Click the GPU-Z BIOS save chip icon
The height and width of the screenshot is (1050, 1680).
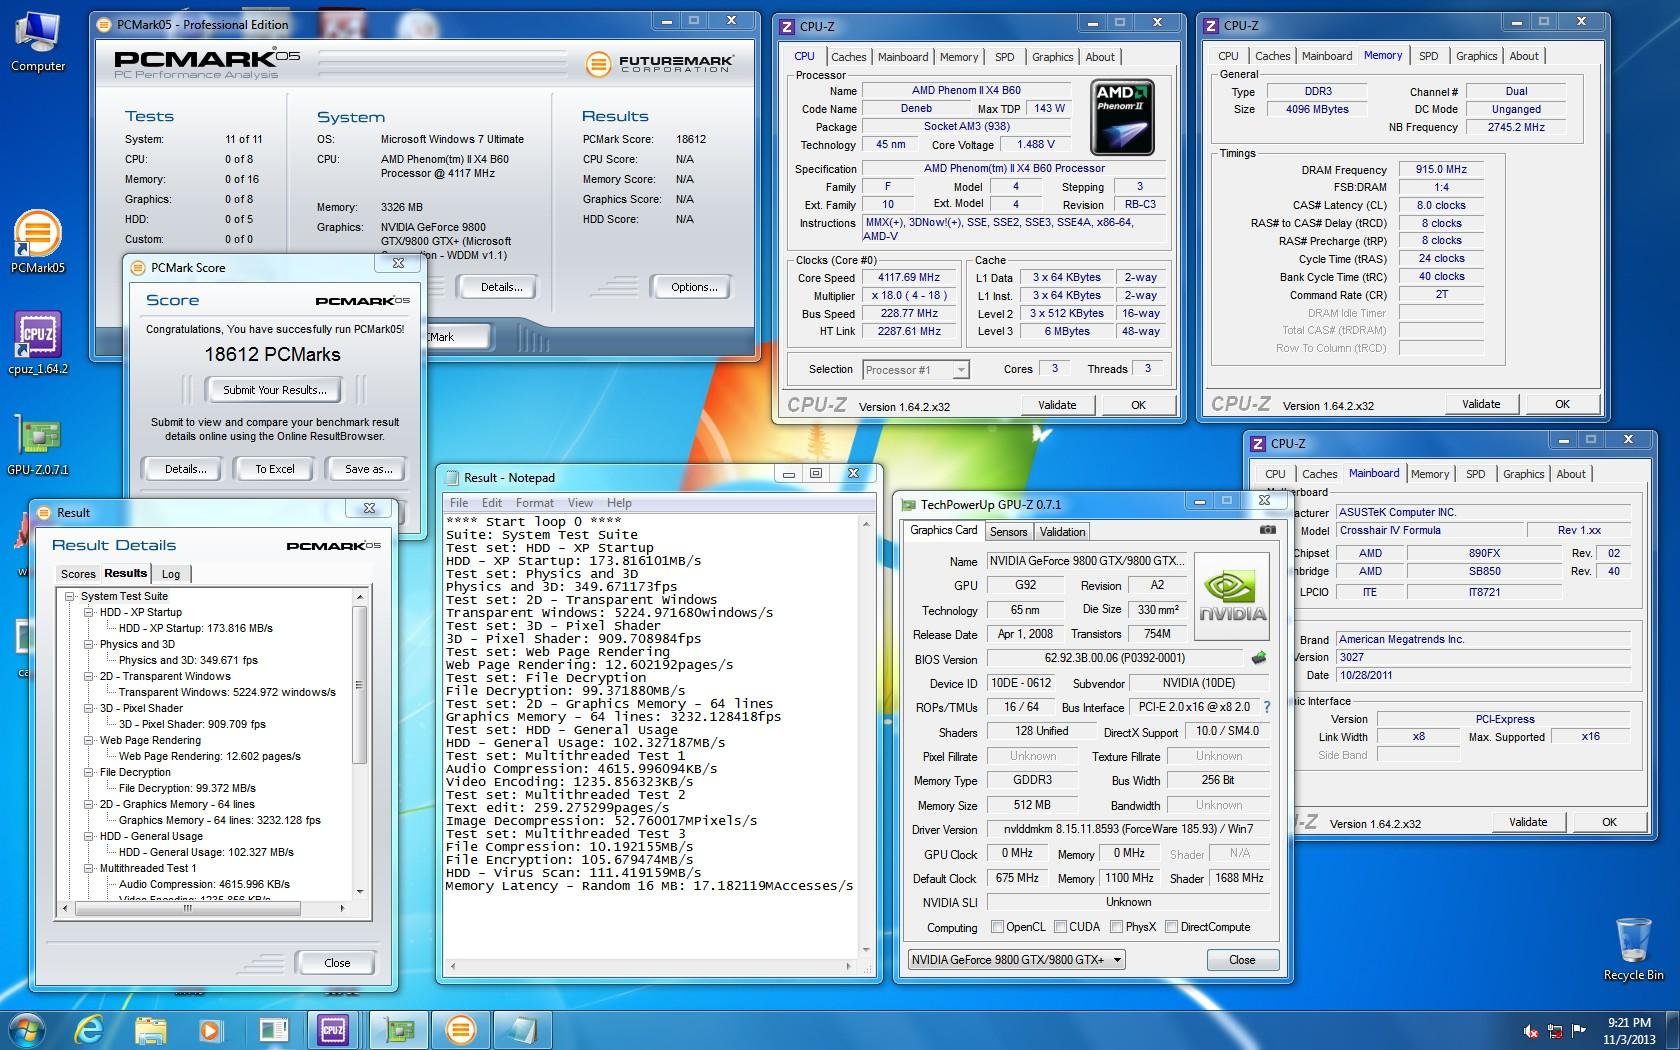[x=1259, y=658]
